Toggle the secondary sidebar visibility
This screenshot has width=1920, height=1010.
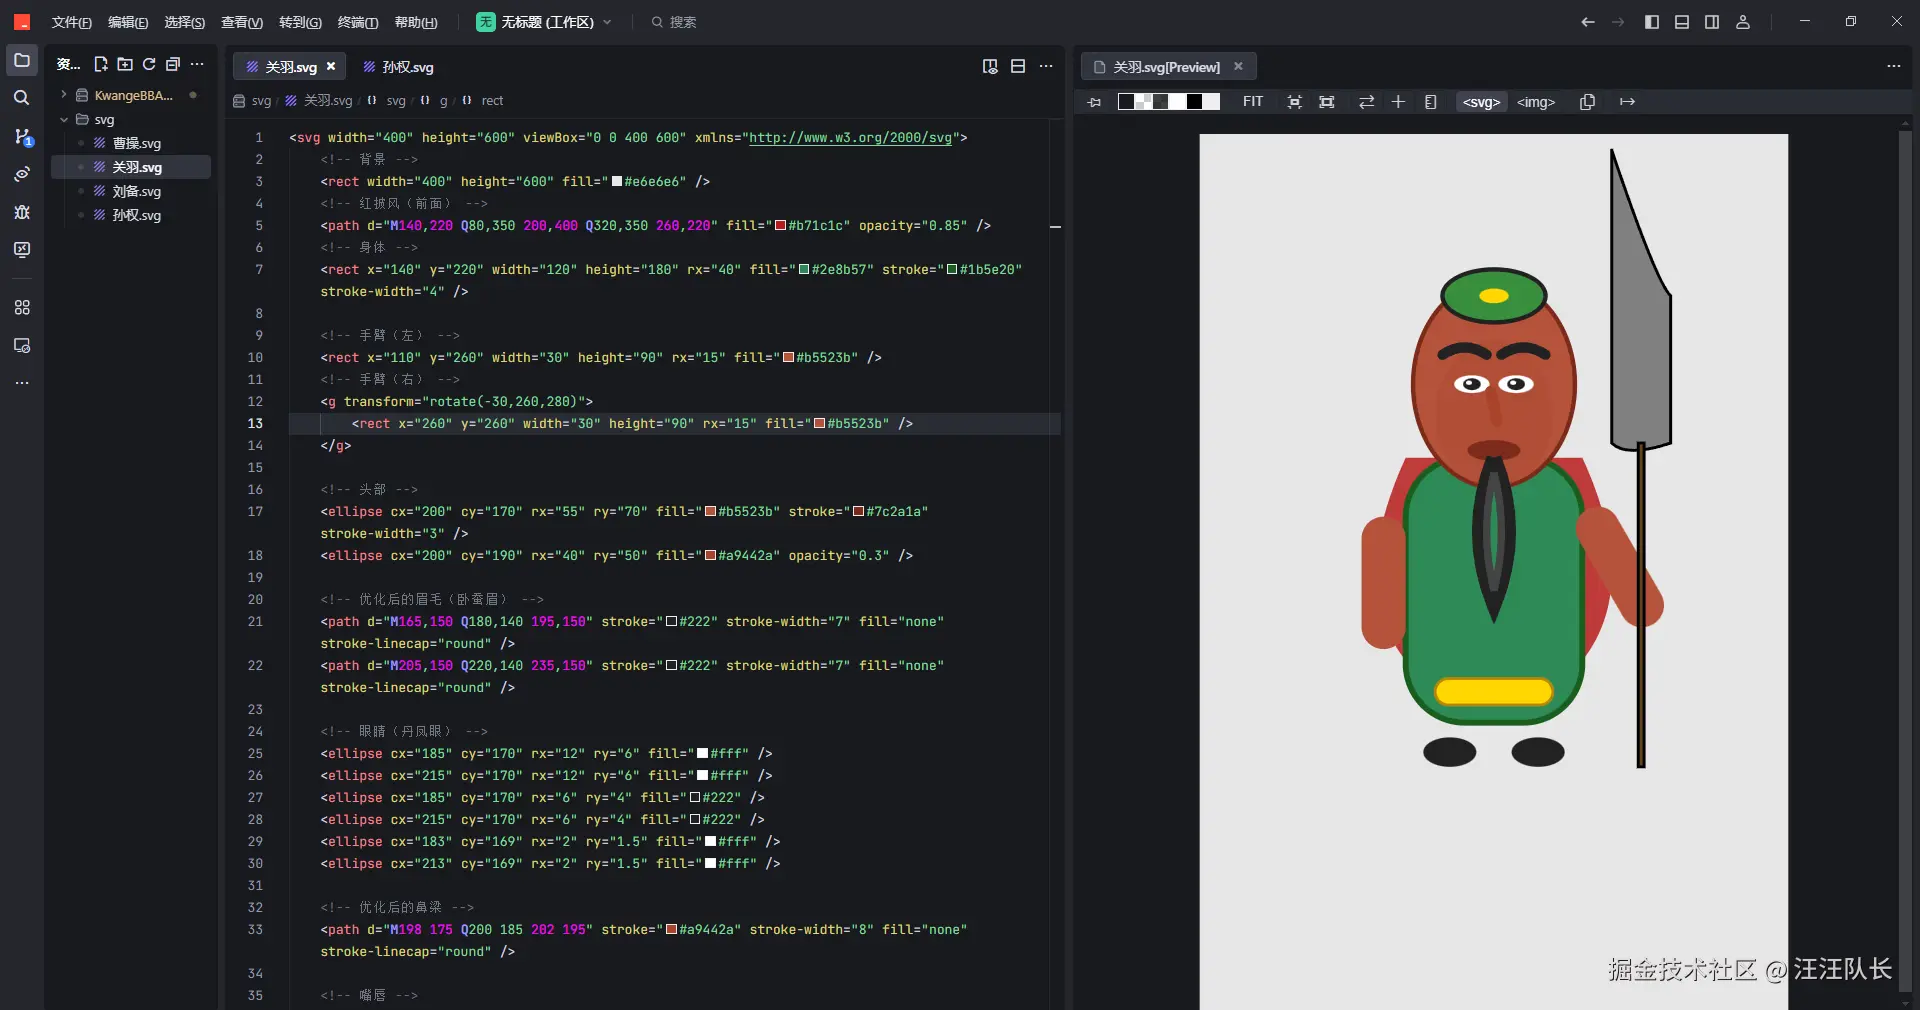[x=1712, y=22]
